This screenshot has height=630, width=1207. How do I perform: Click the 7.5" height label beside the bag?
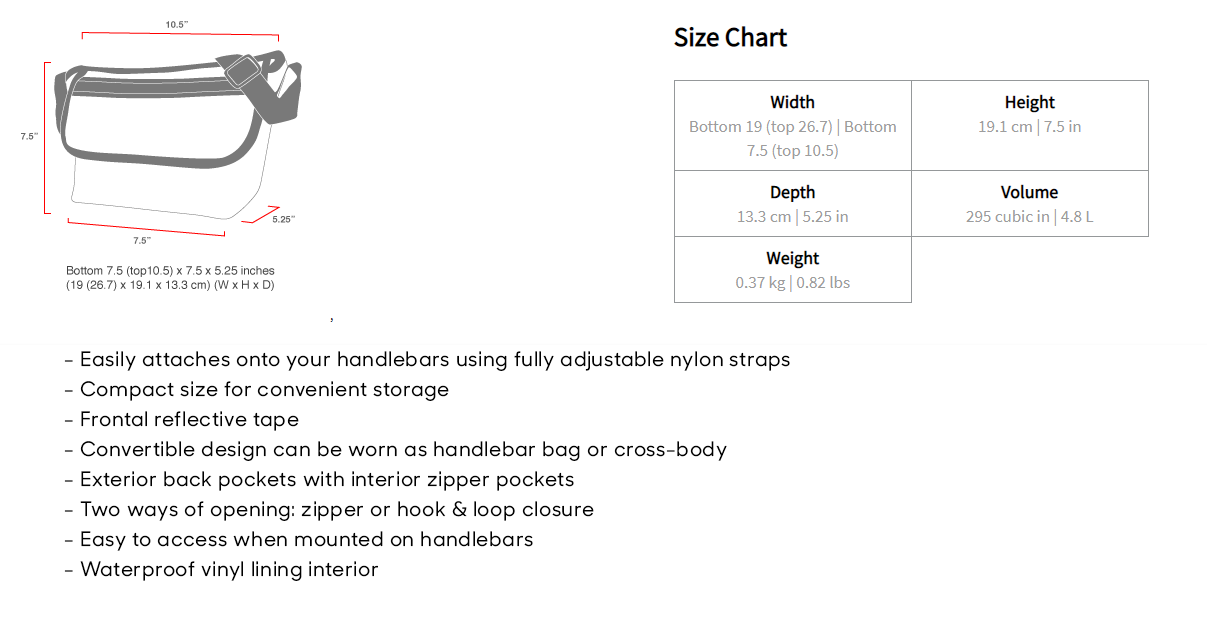pyautogui.click(x=29, y=136)
